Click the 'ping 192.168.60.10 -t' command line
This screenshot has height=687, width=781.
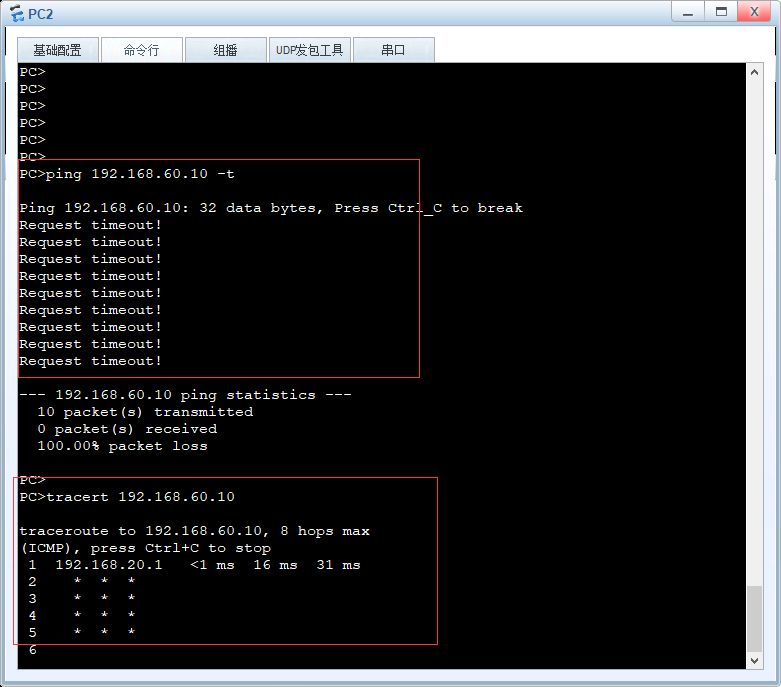[x=127, y=174]
